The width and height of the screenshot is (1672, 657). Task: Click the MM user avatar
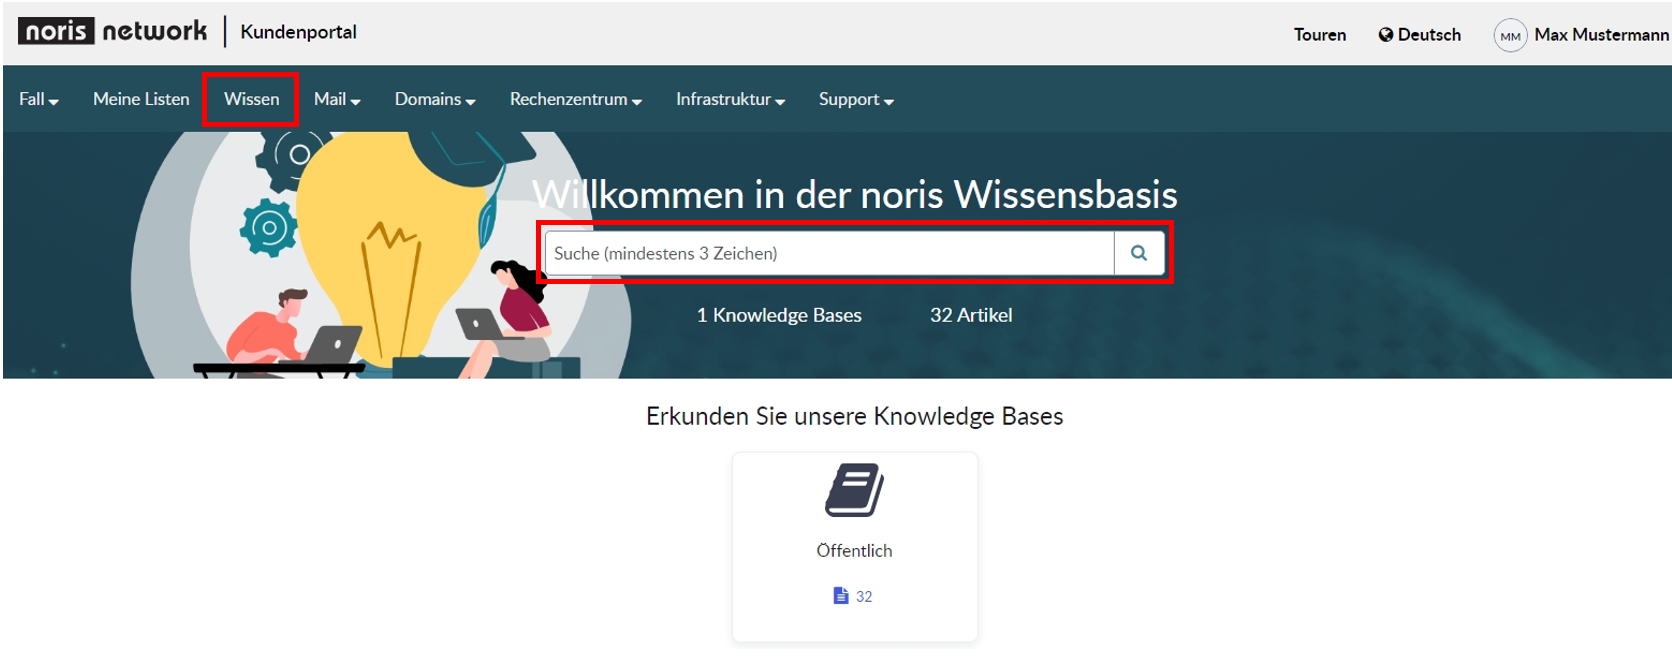pyautogui.click(x=1510, y=36)
